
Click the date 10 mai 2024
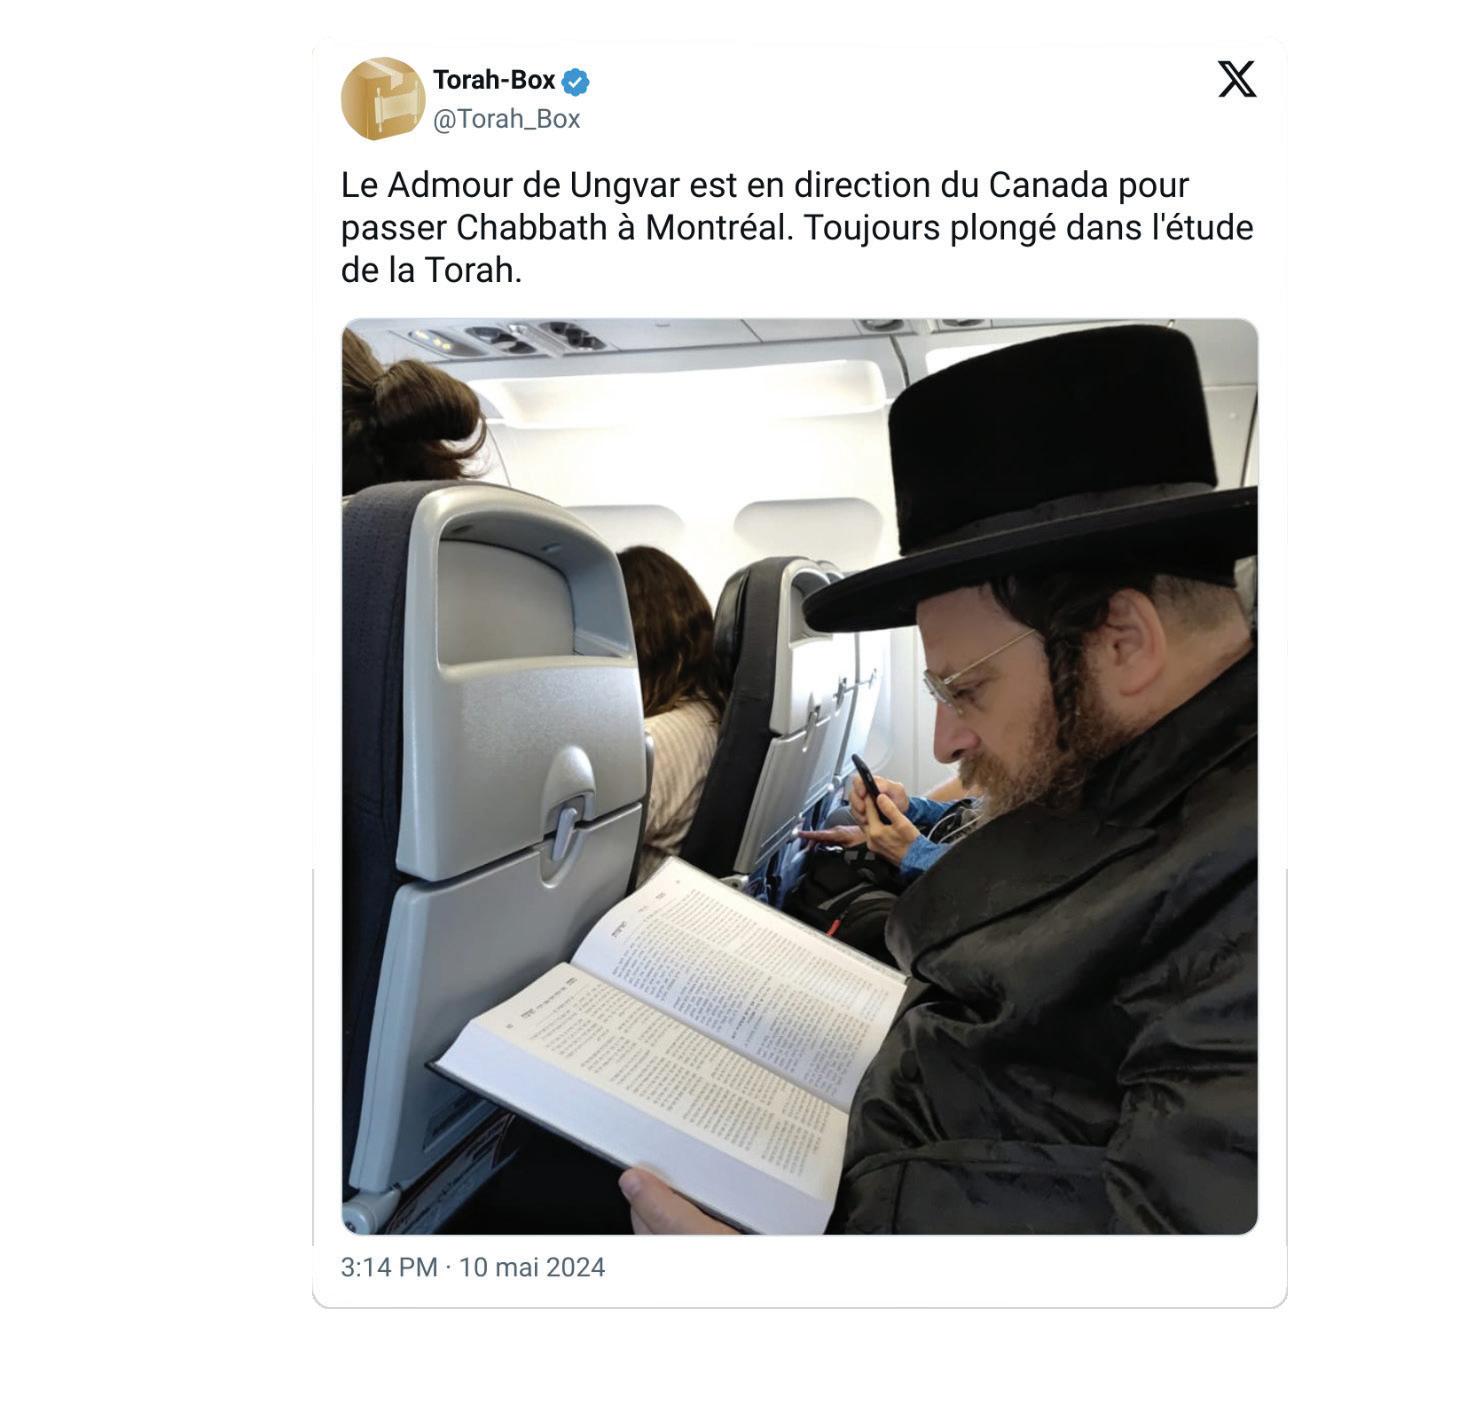[532, 1267]
